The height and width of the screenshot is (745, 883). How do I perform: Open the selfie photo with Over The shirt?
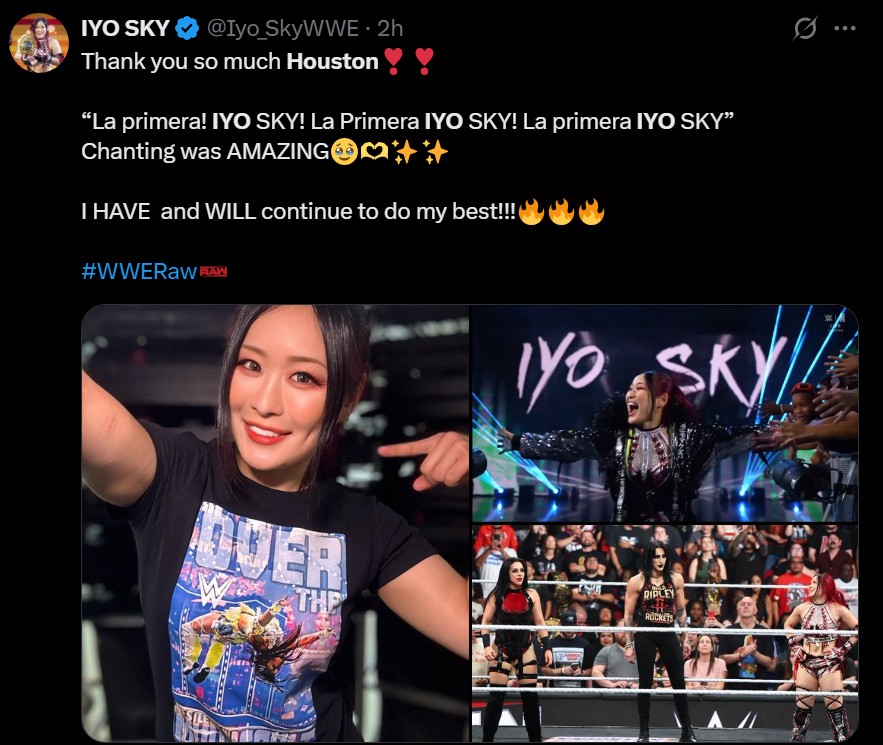click(x=275, y=523)
